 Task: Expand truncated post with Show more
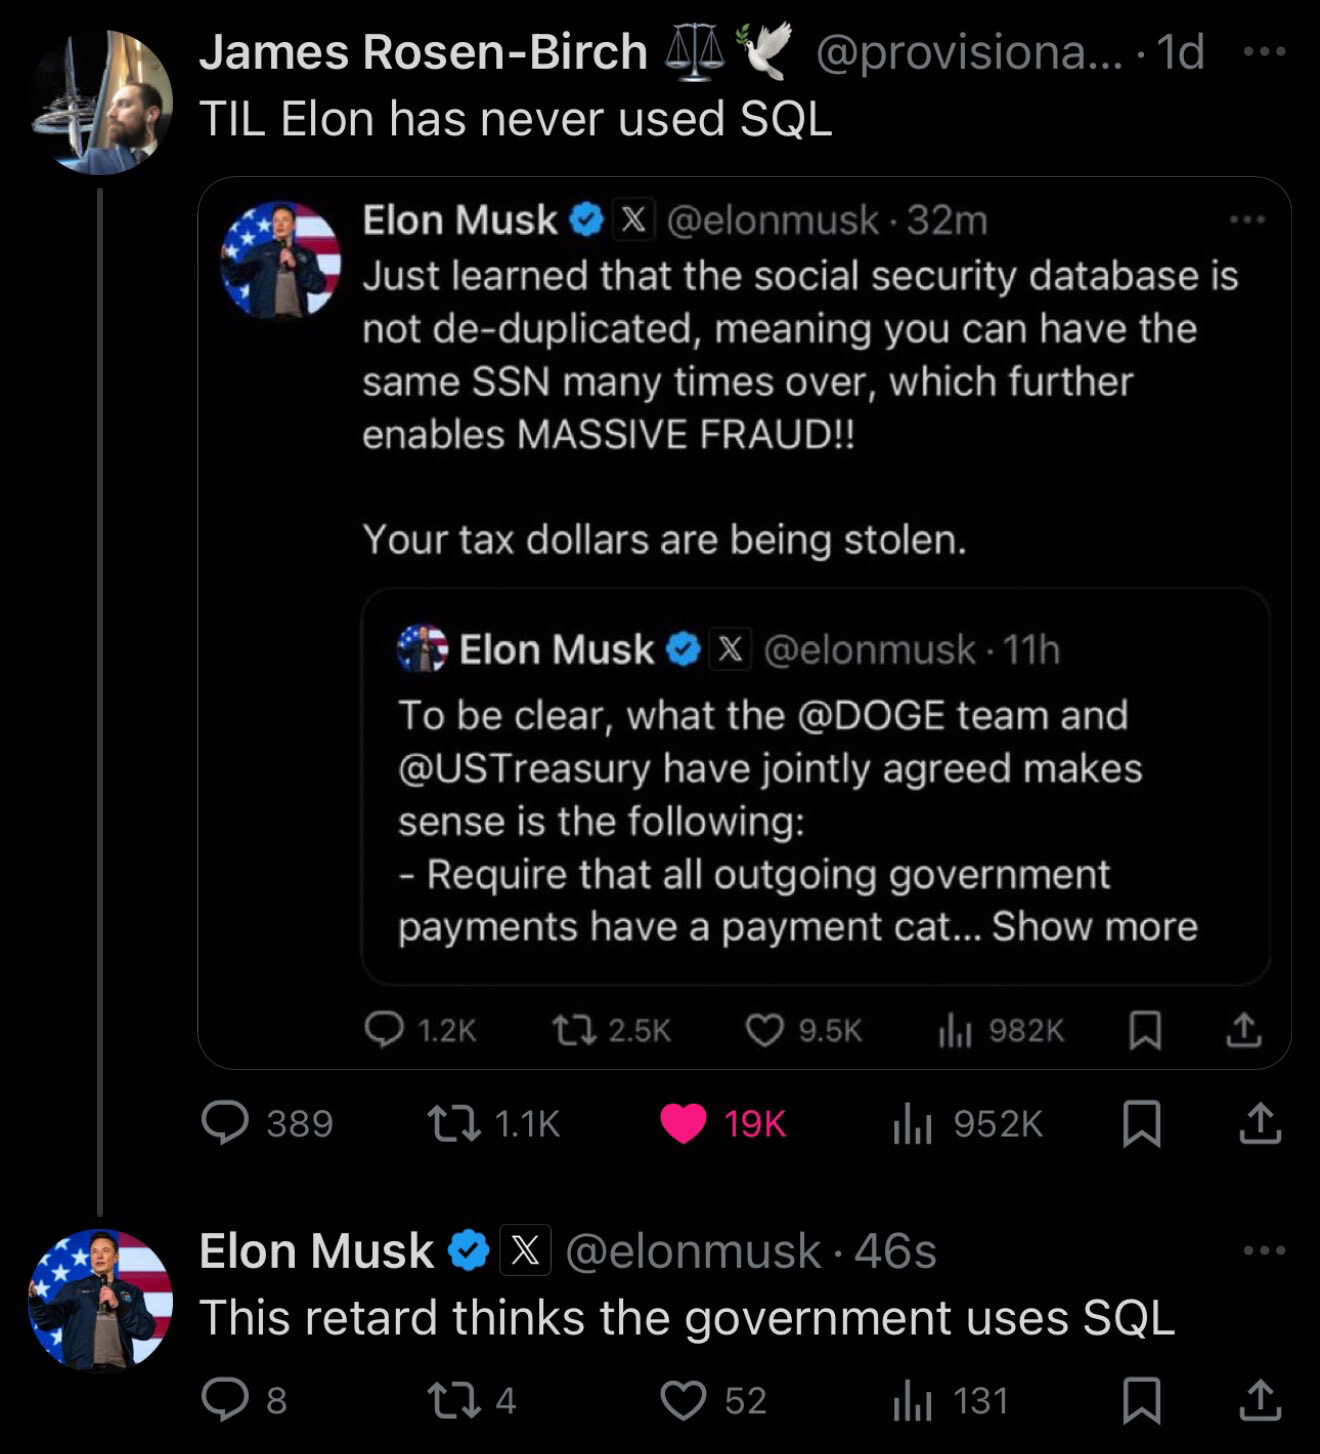click(1094, 927)
